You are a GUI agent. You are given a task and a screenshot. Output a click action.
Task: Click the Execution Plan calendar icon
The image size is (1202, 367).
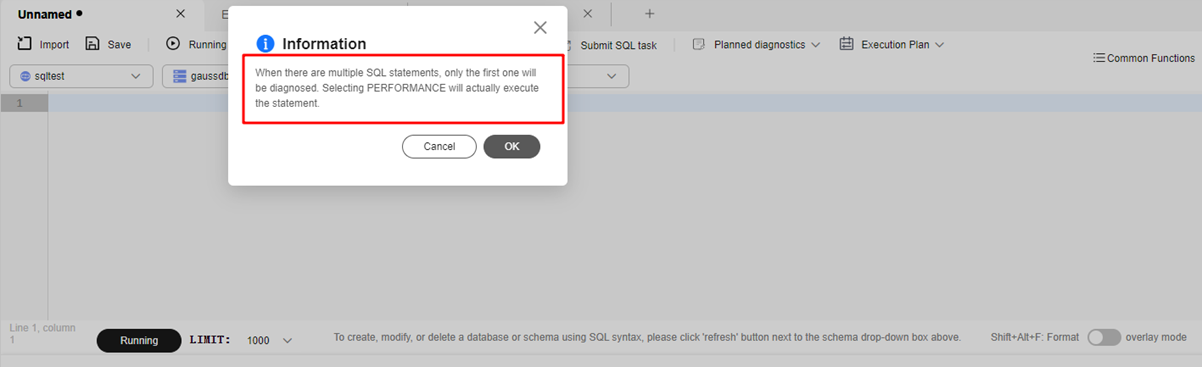(846, 44)
